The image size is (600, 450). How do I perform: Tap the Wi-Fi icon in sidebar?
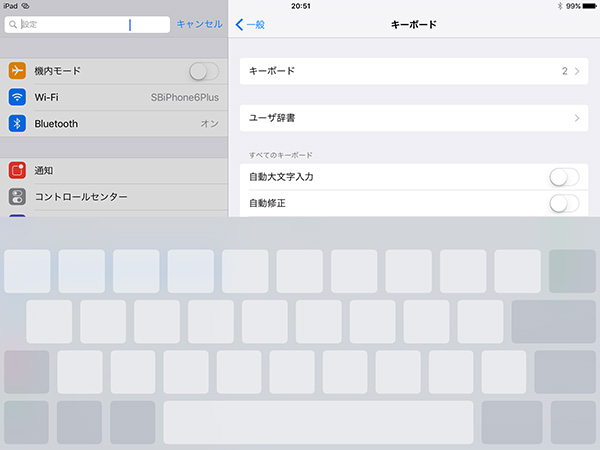point(17,97)
